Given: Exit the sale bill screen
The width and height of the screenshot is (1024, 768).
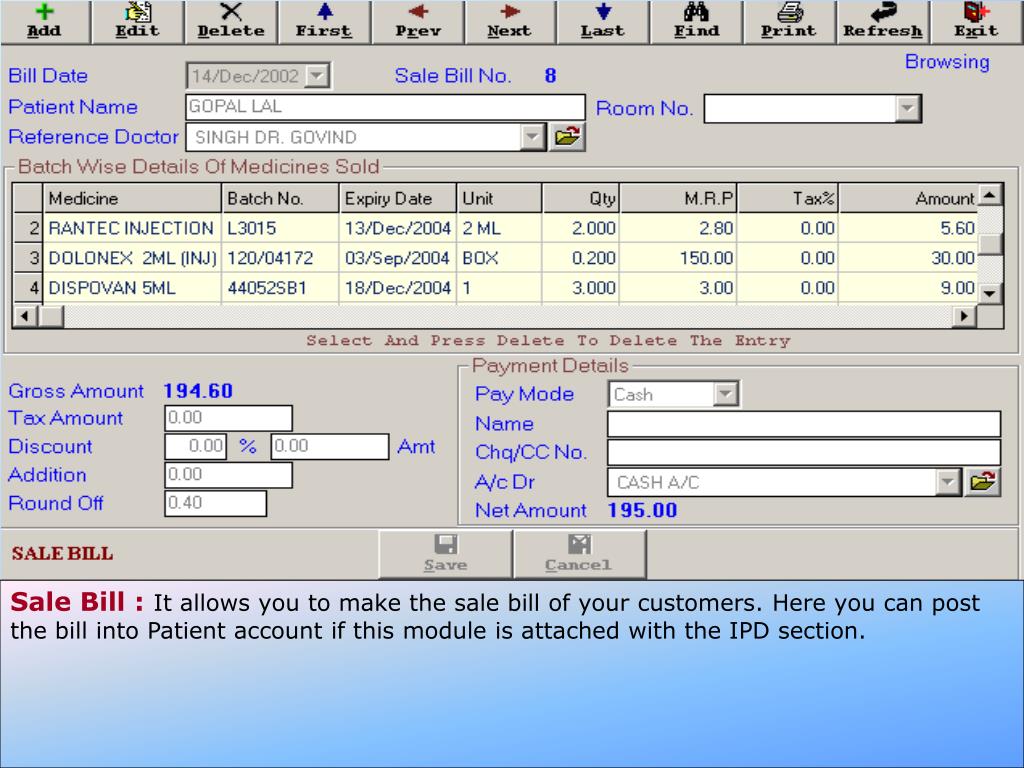Looking at the screenshot, I should (976, 22).
